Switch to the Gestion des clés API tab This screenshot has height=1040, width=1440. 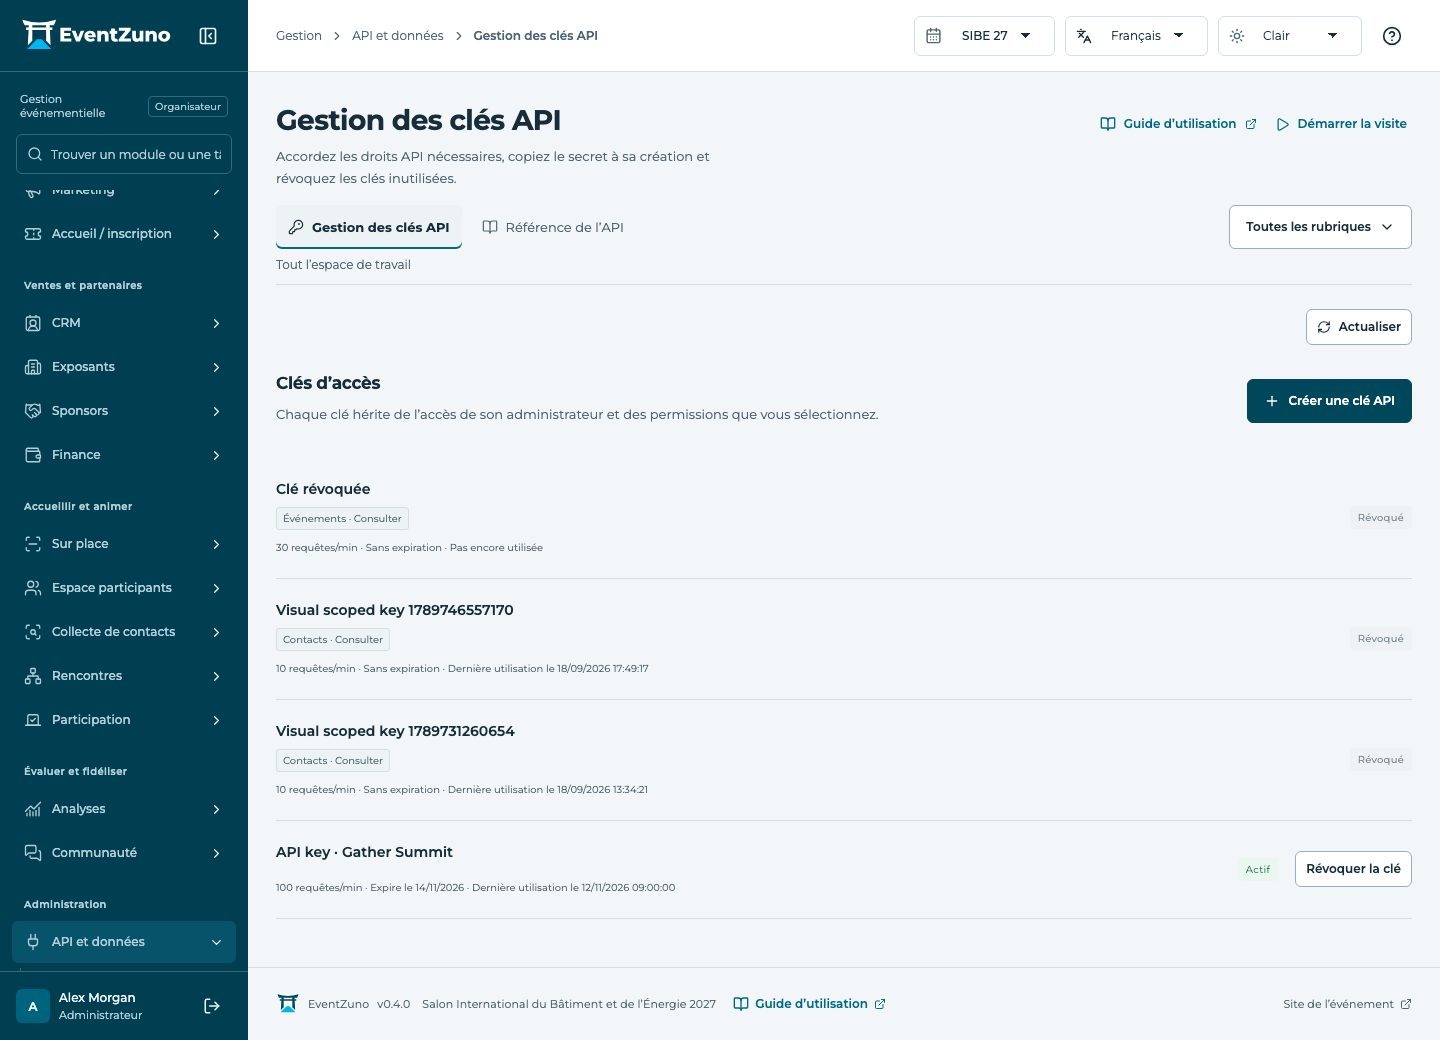click(369, 227)
